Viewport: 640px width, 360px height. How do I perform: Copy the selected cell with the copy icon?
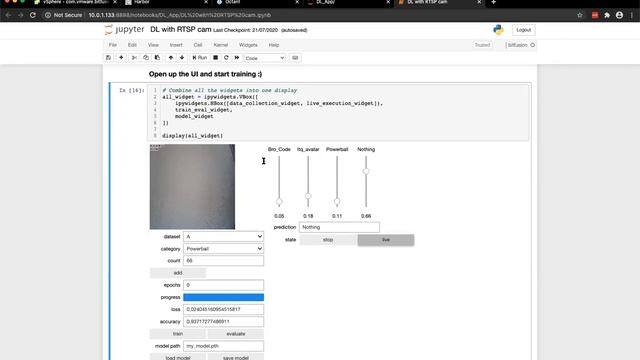tap(146, 58)
